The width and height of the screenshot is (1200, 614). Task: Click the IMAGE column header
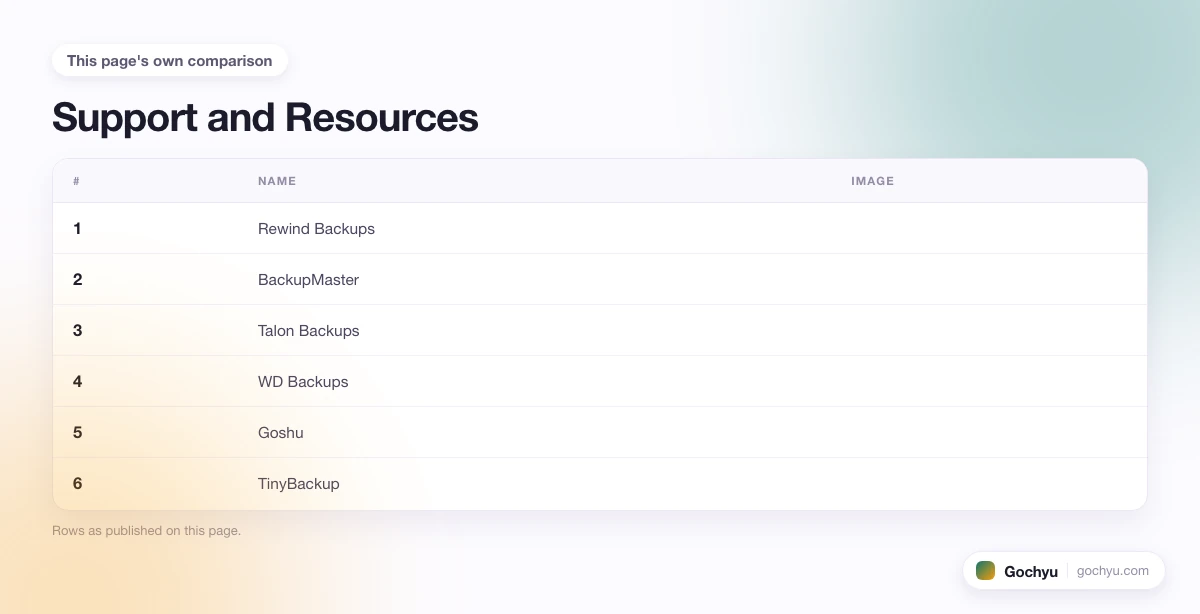click(872, 181)
